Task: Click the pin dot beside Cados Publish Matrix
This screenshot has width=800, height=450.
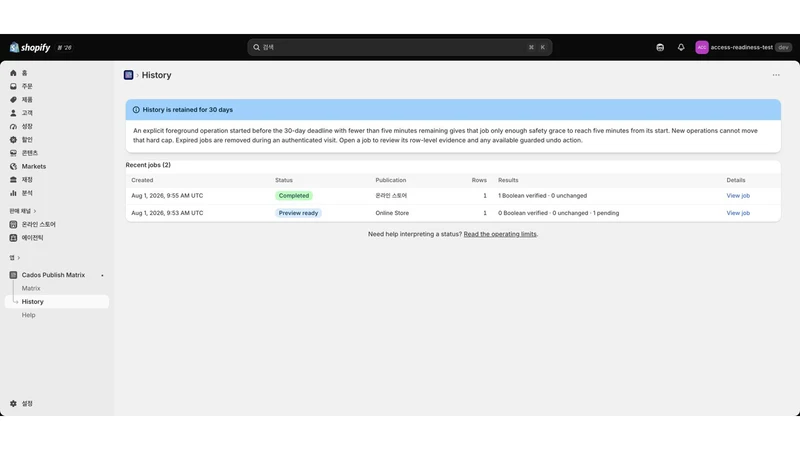Action: click(x=102, y=276)
